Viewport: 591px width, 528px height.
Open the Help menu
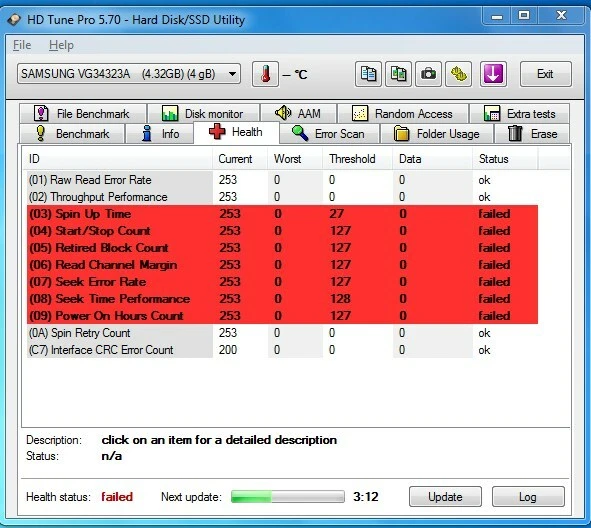[61, 45]
